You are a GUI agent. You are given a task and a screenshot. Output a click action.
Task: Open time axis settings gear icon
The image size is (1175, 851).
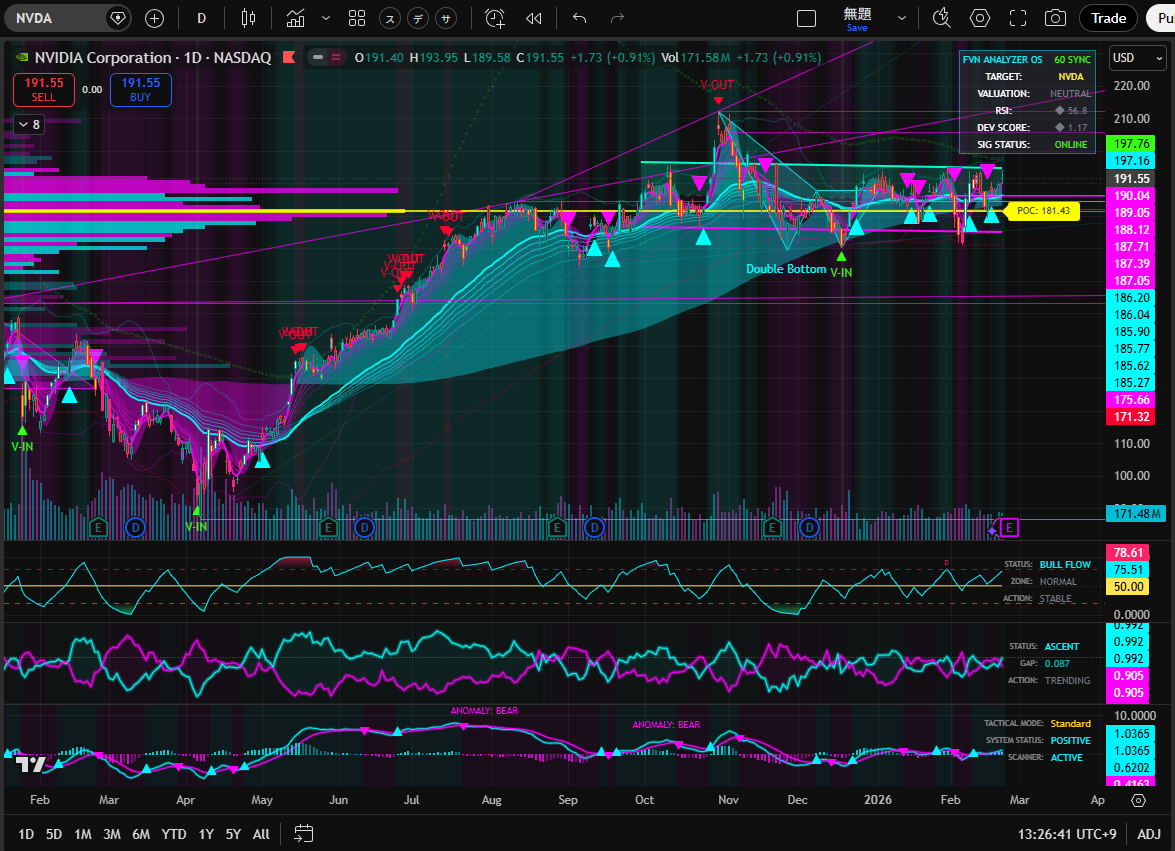click(1138, 800)
